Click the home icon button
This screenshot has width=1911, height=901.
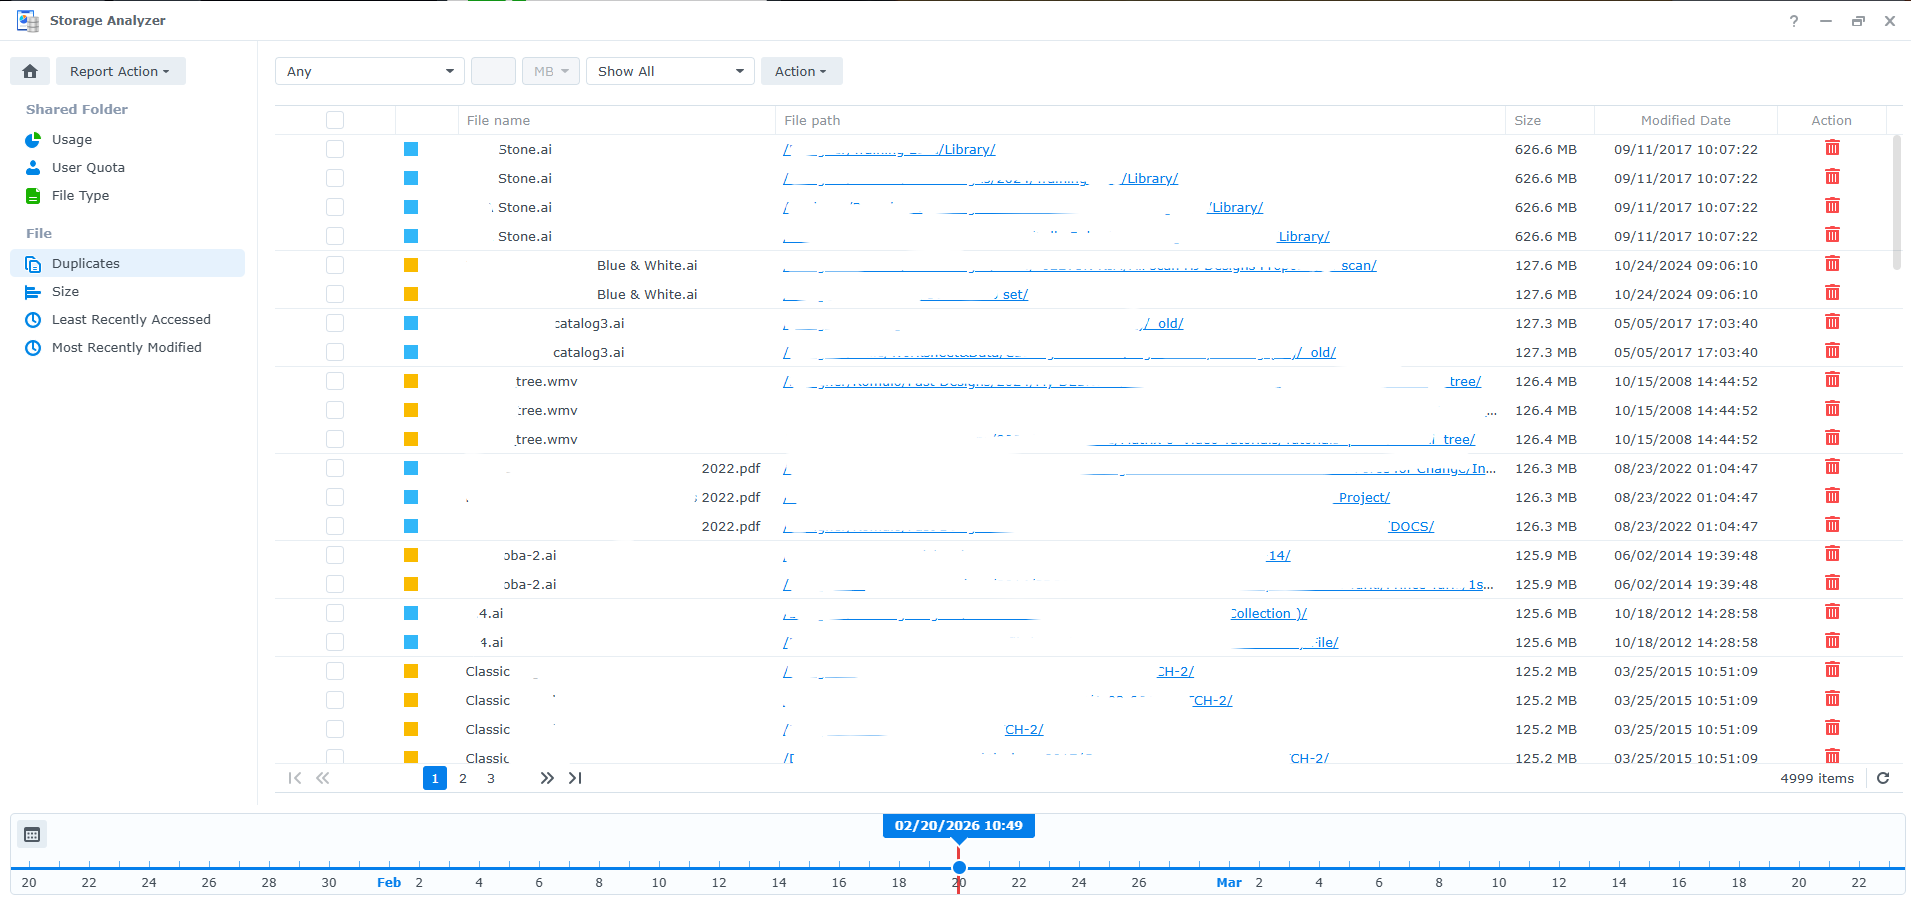[x=30, y=71]
